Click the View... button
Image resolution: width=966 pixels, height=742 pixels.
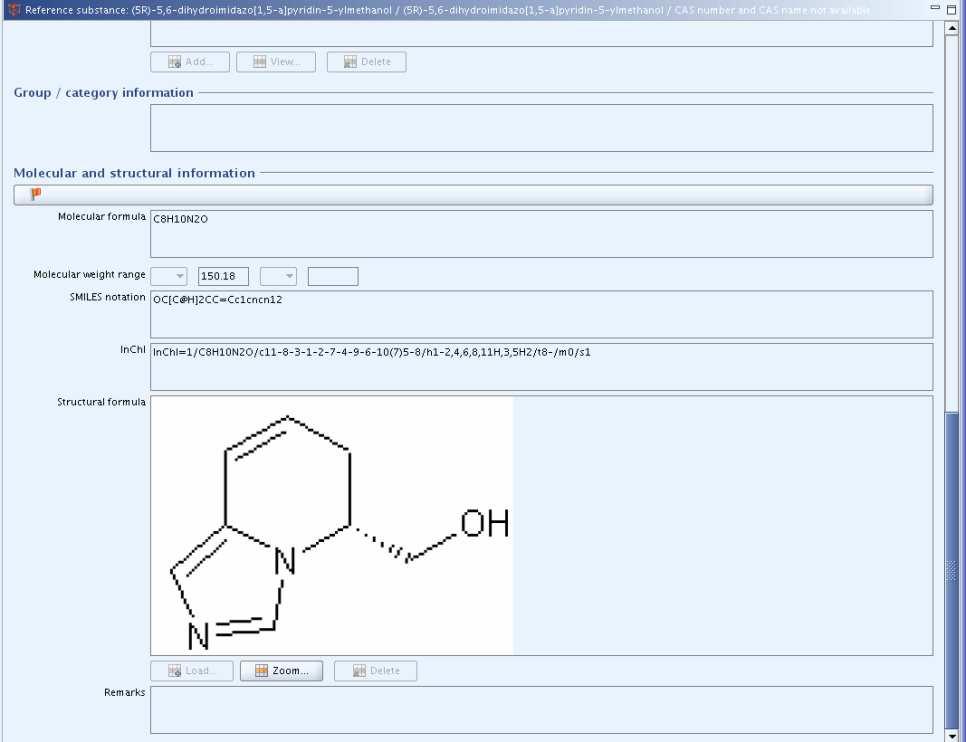276,62
